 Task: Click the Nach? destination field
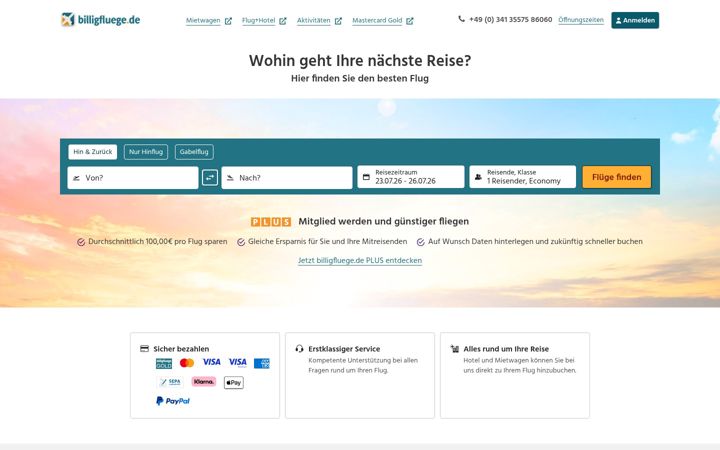click(x=287, y=178)
